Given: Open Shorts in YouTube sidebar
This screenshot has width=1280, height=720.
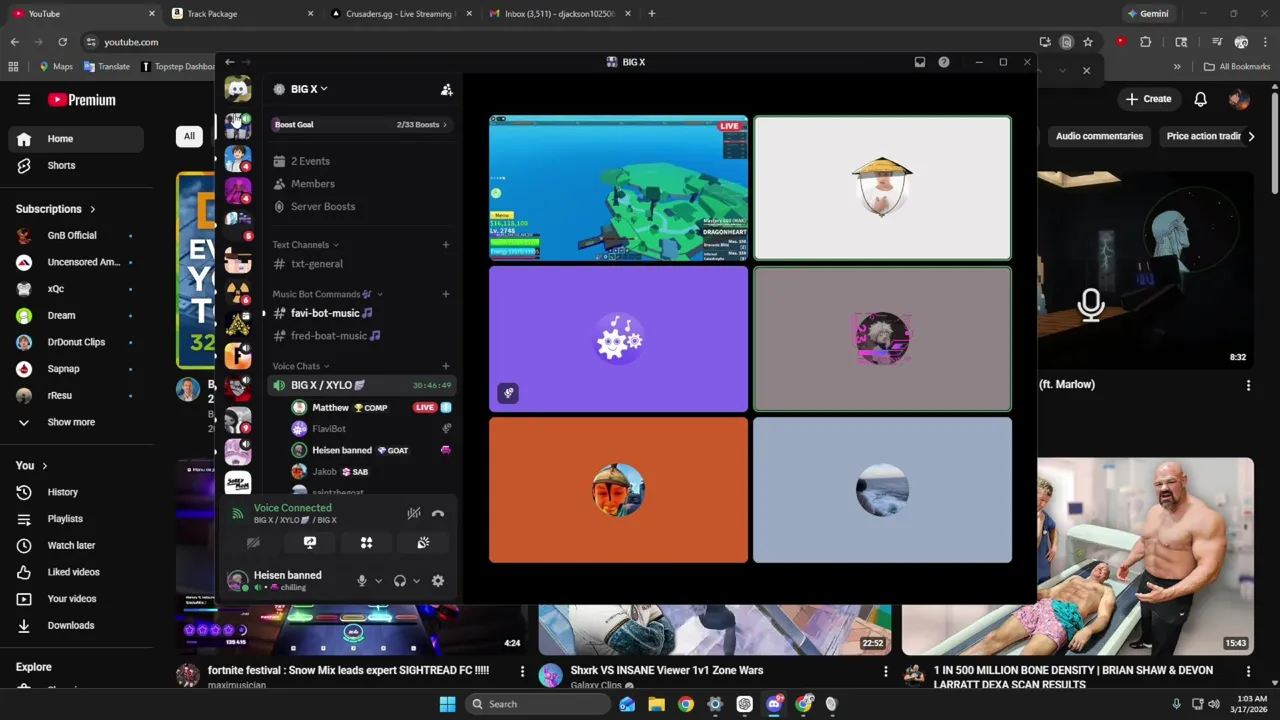Looking at the screenshot, I should (76, 166).
